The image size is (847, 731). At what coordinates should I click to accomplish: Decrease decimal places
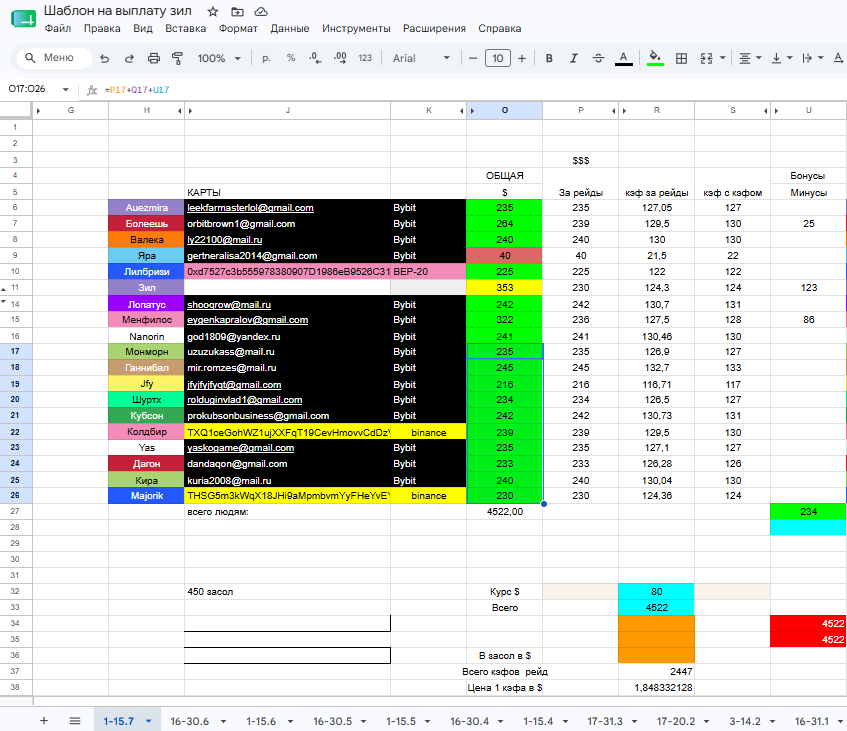click(x=315, y=58)
